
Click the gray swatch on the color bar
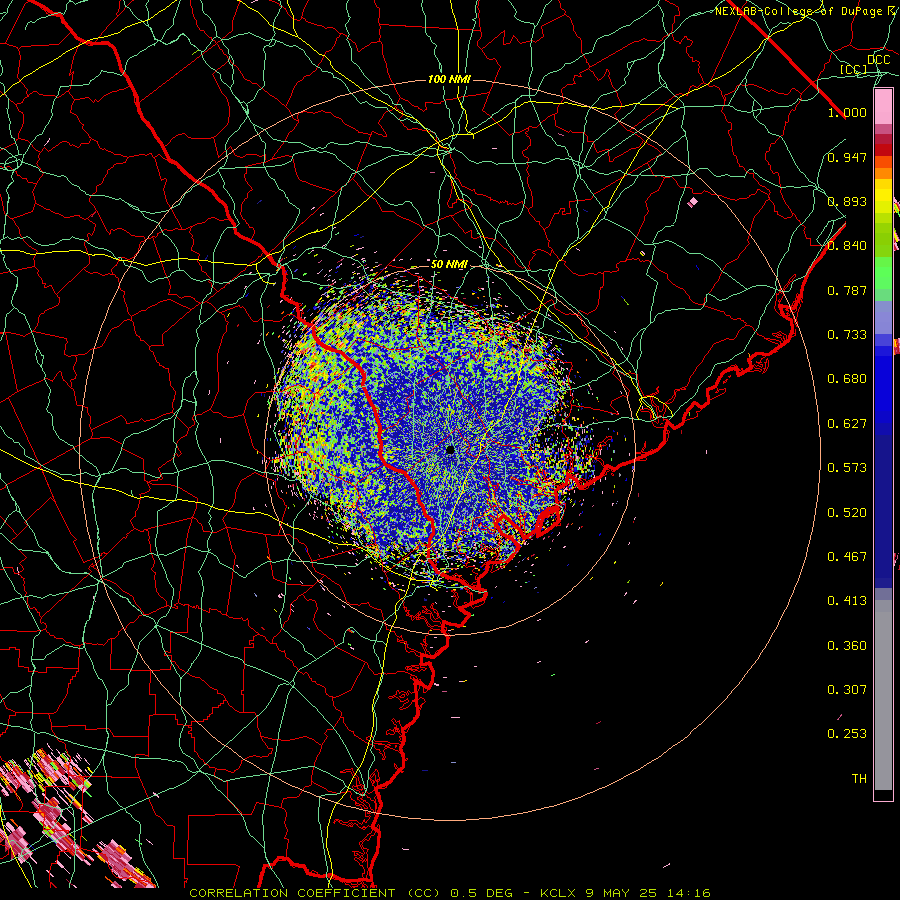point(883,695)
